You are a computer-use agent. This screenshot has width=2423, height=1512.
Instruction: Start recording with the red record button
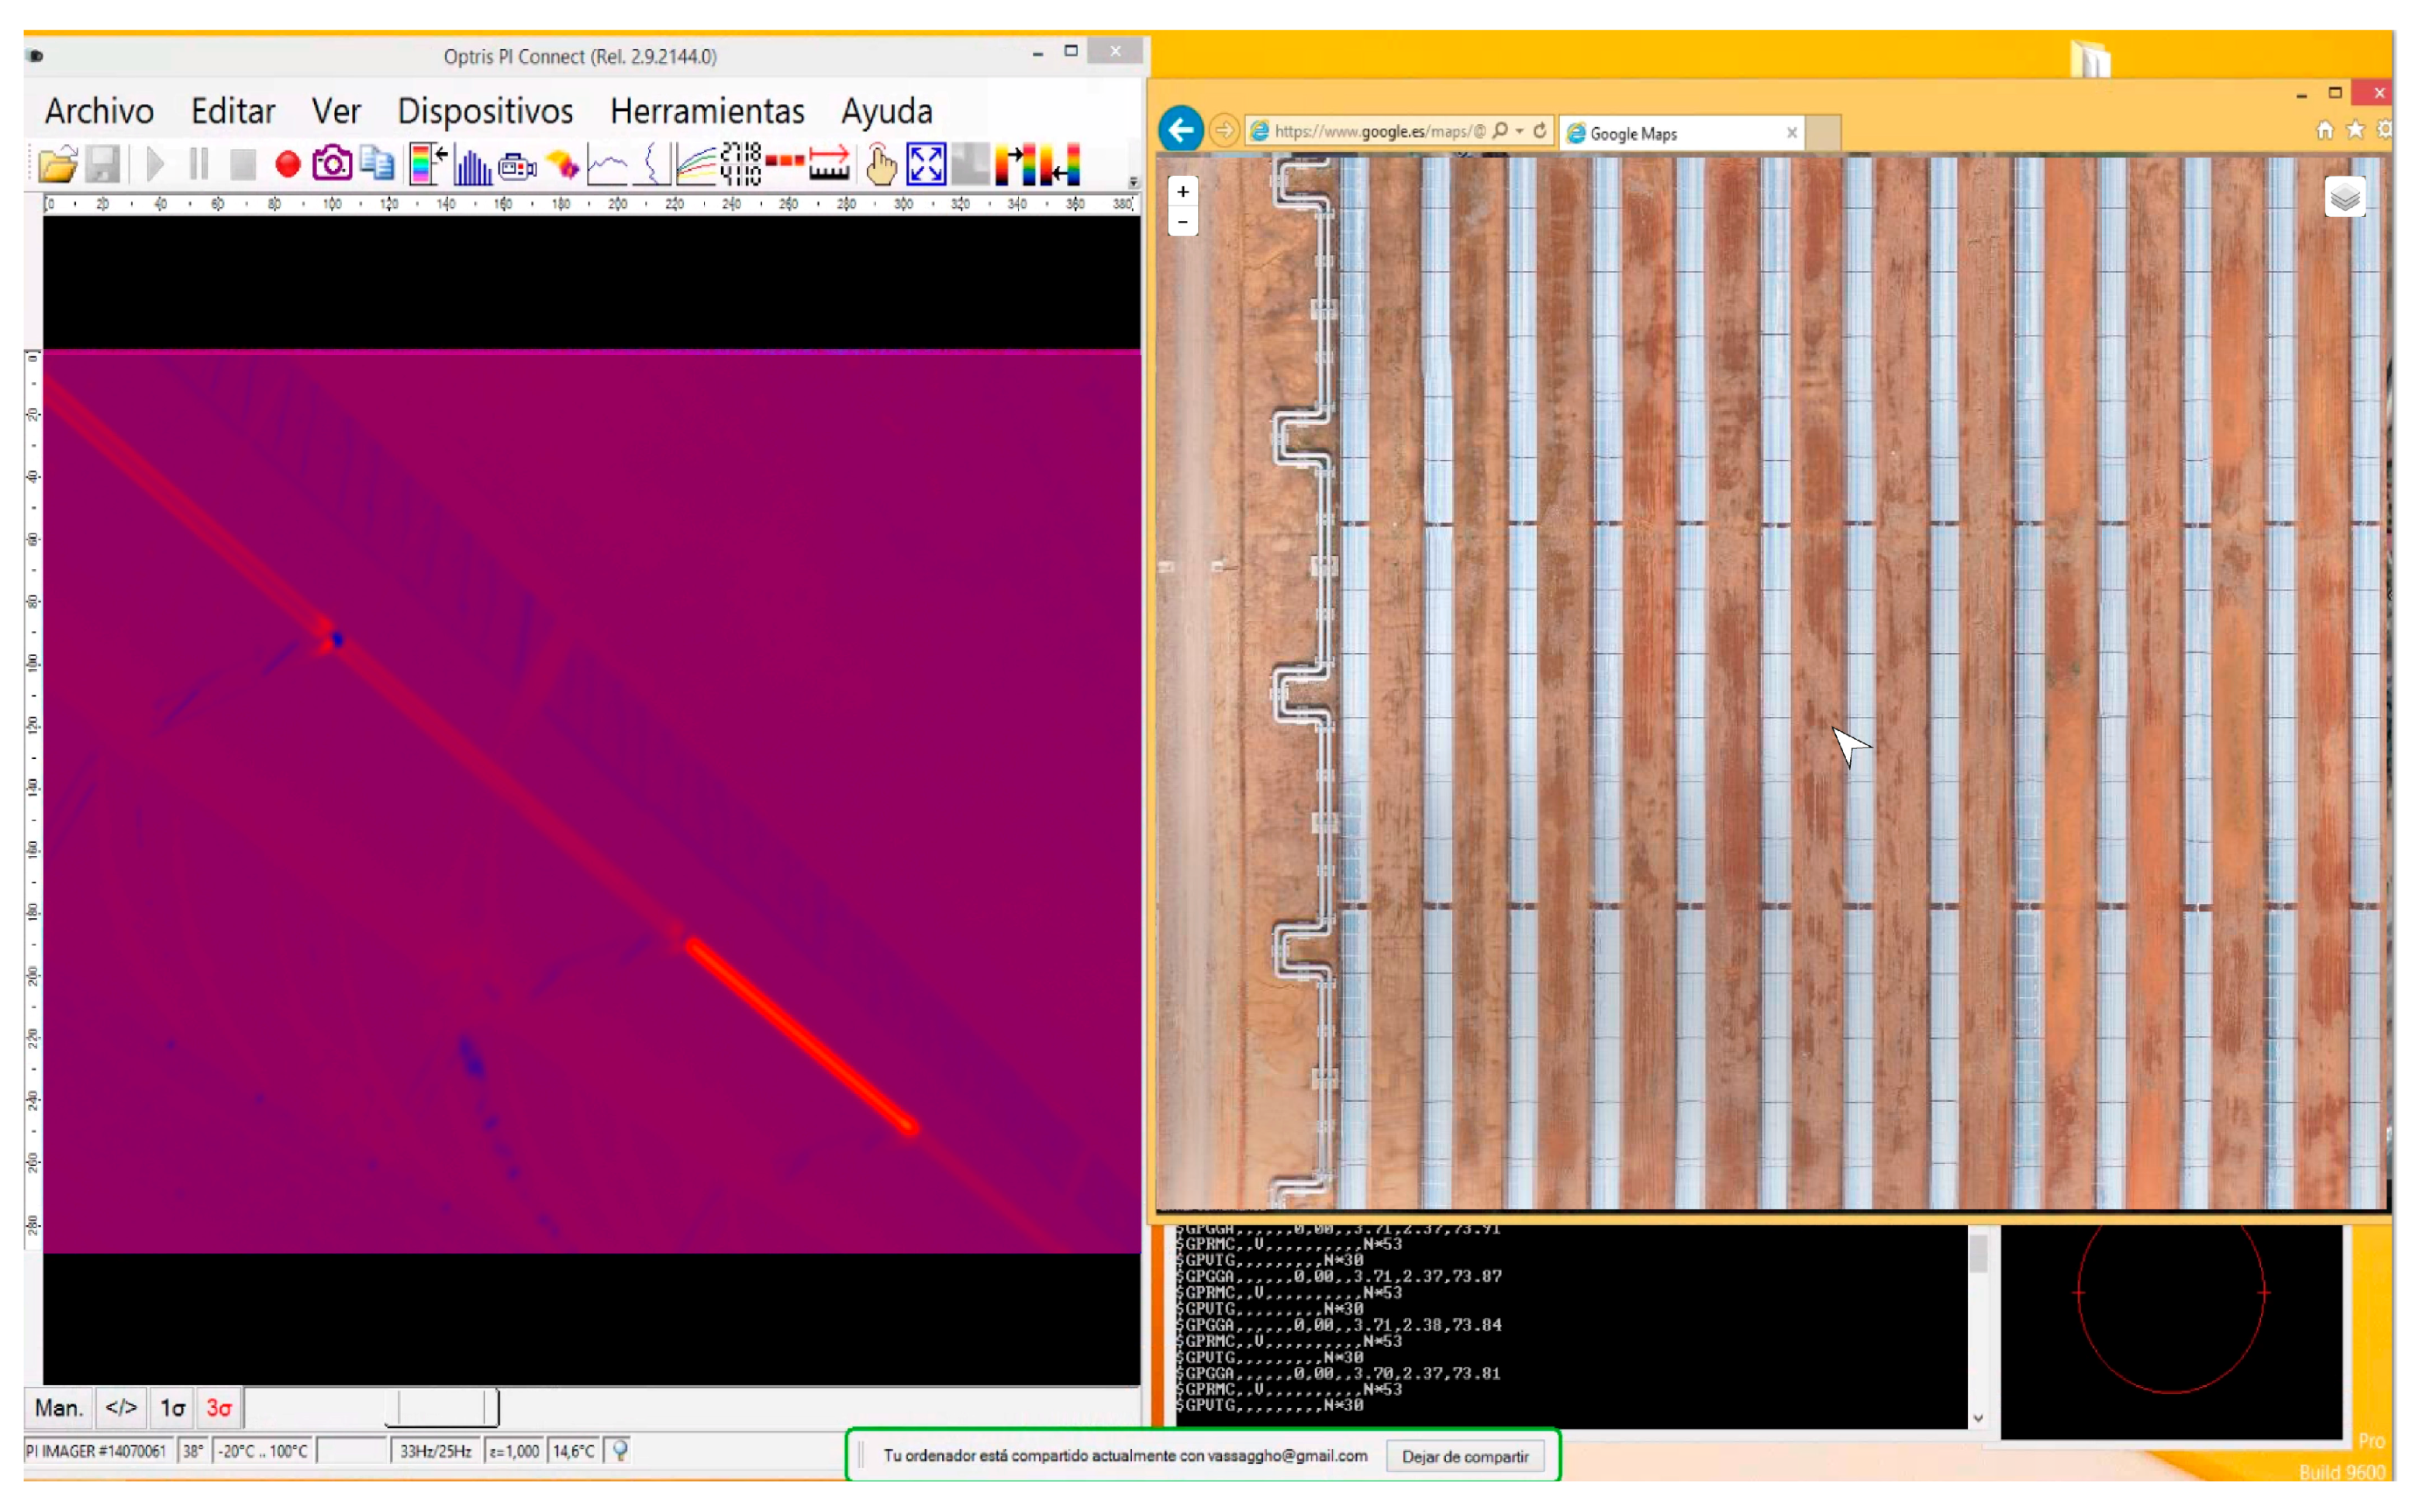288,165
